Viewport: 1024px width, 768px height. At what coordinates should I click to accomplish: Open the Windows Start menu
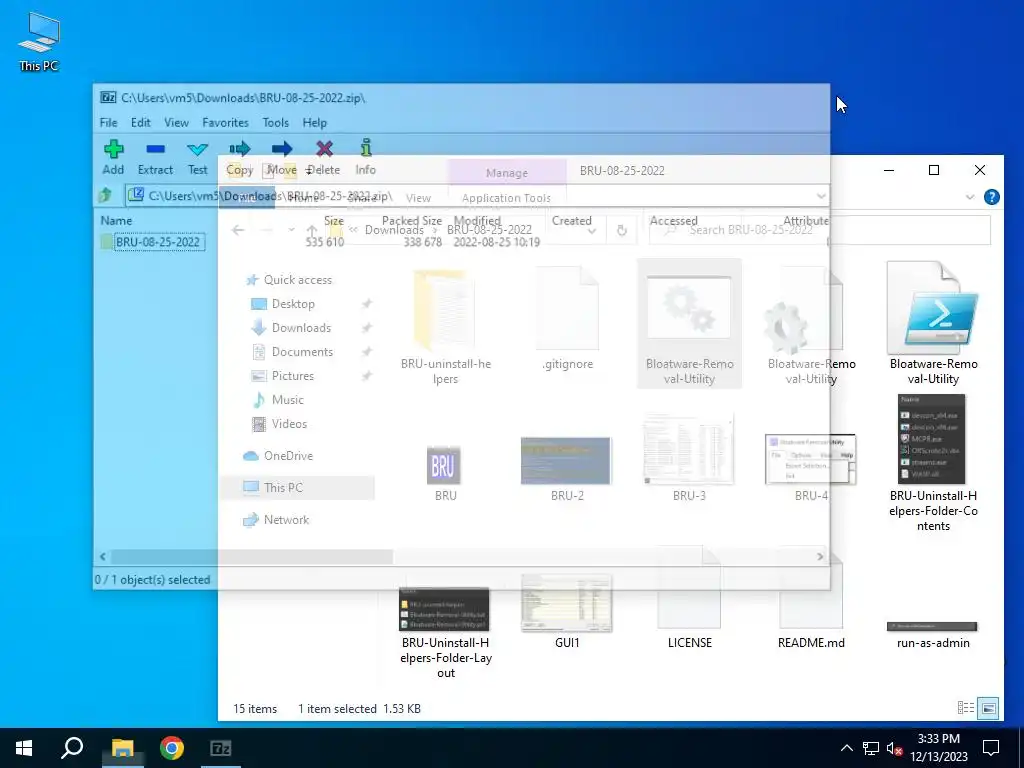point(24,748)
